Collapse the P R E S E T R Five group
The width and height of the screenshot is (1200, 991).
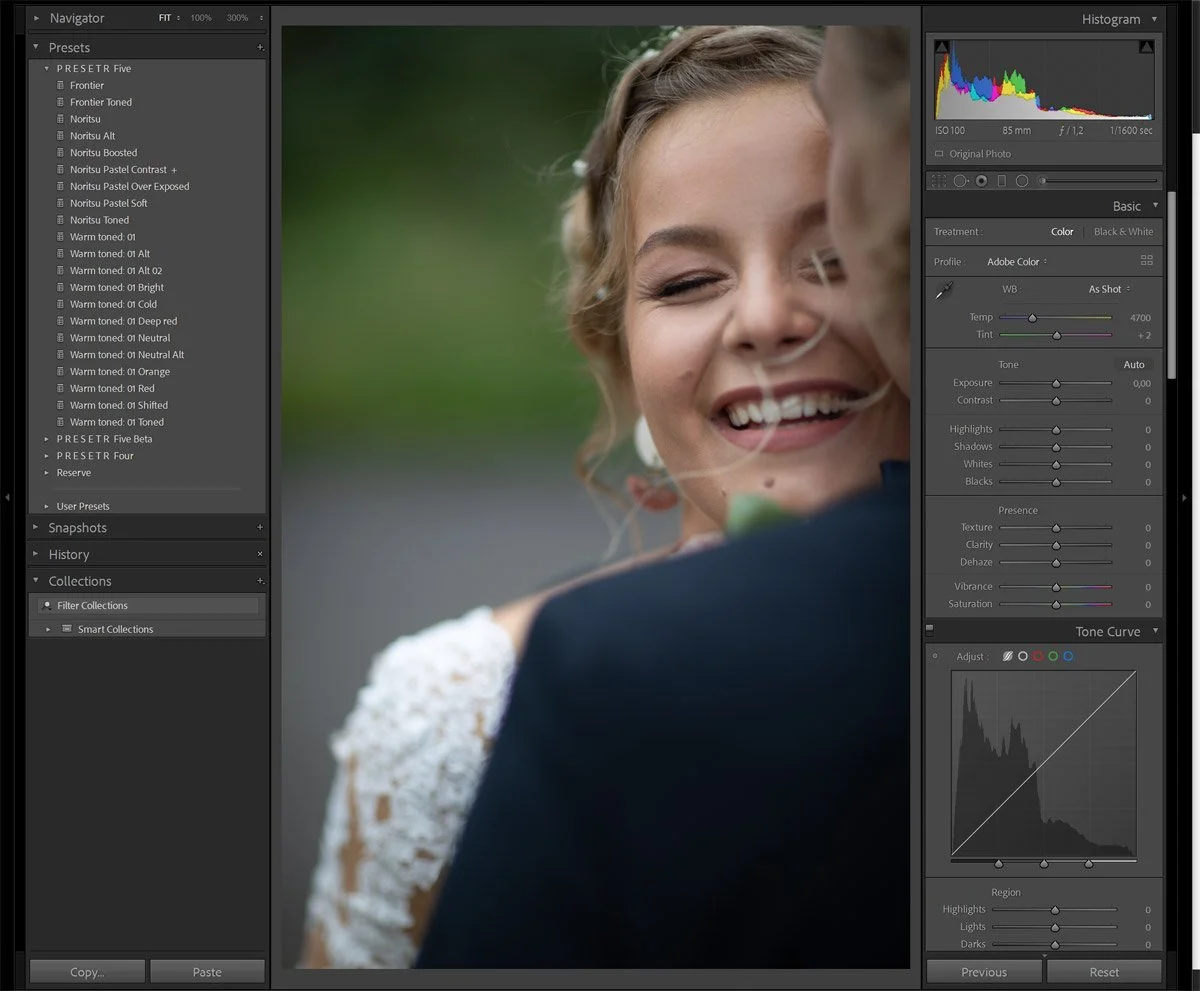pos(47,68)
